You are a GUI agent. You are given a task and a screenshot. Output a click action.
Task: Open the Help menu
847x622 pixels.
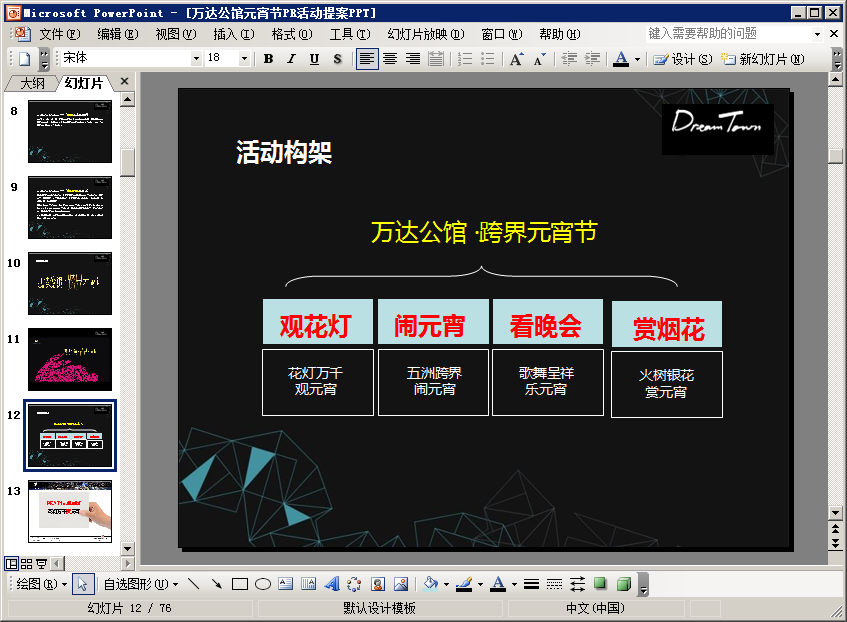pos(560,34)
